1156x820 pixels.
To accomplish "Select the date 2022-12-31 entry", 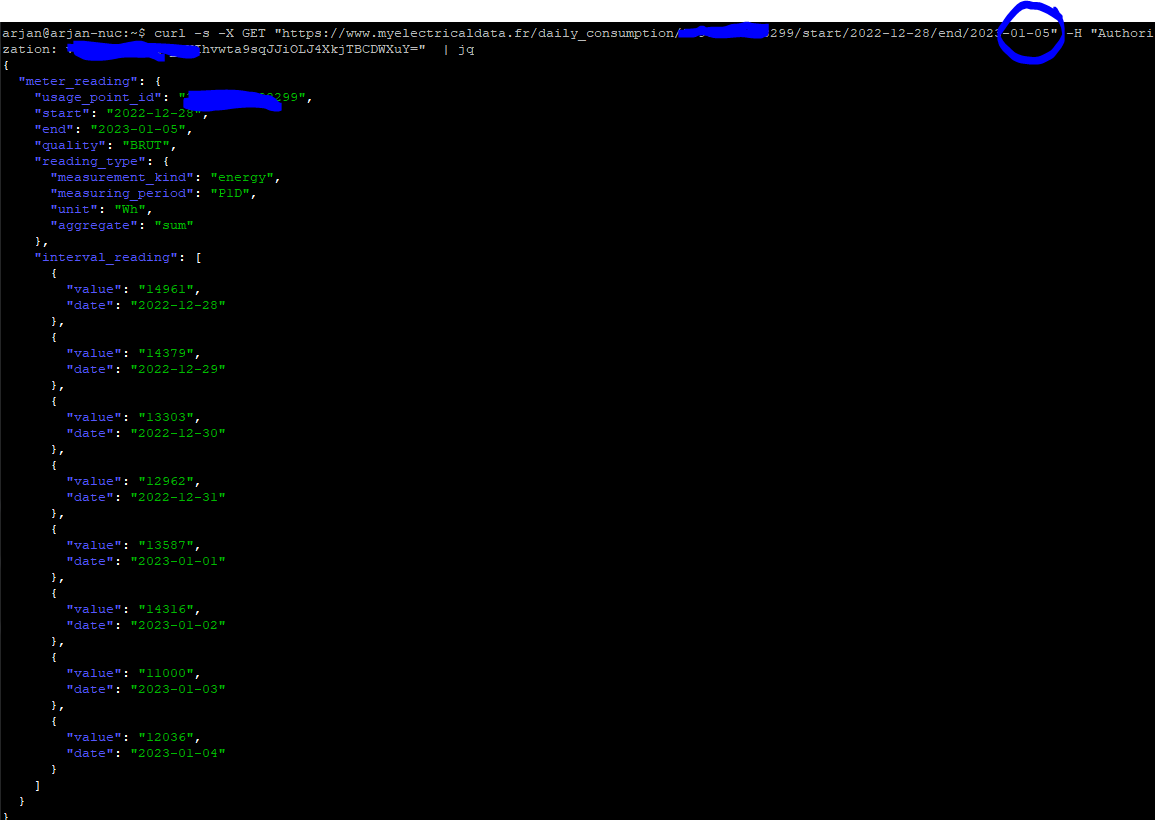I will (178, 497).
